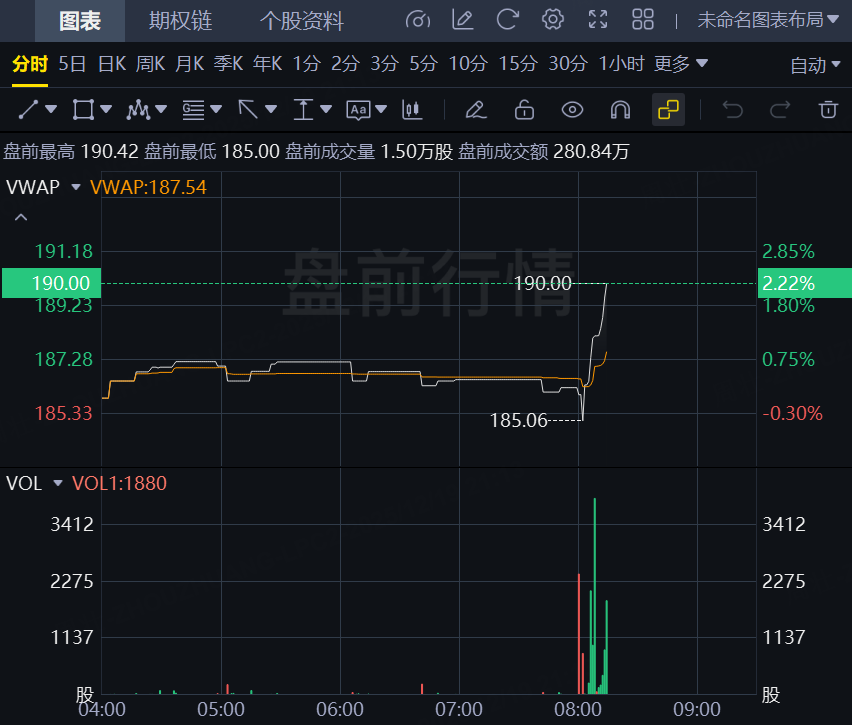Select the 10分 timeframe
This screenshot has height=725, width=852.
[467, 64]
